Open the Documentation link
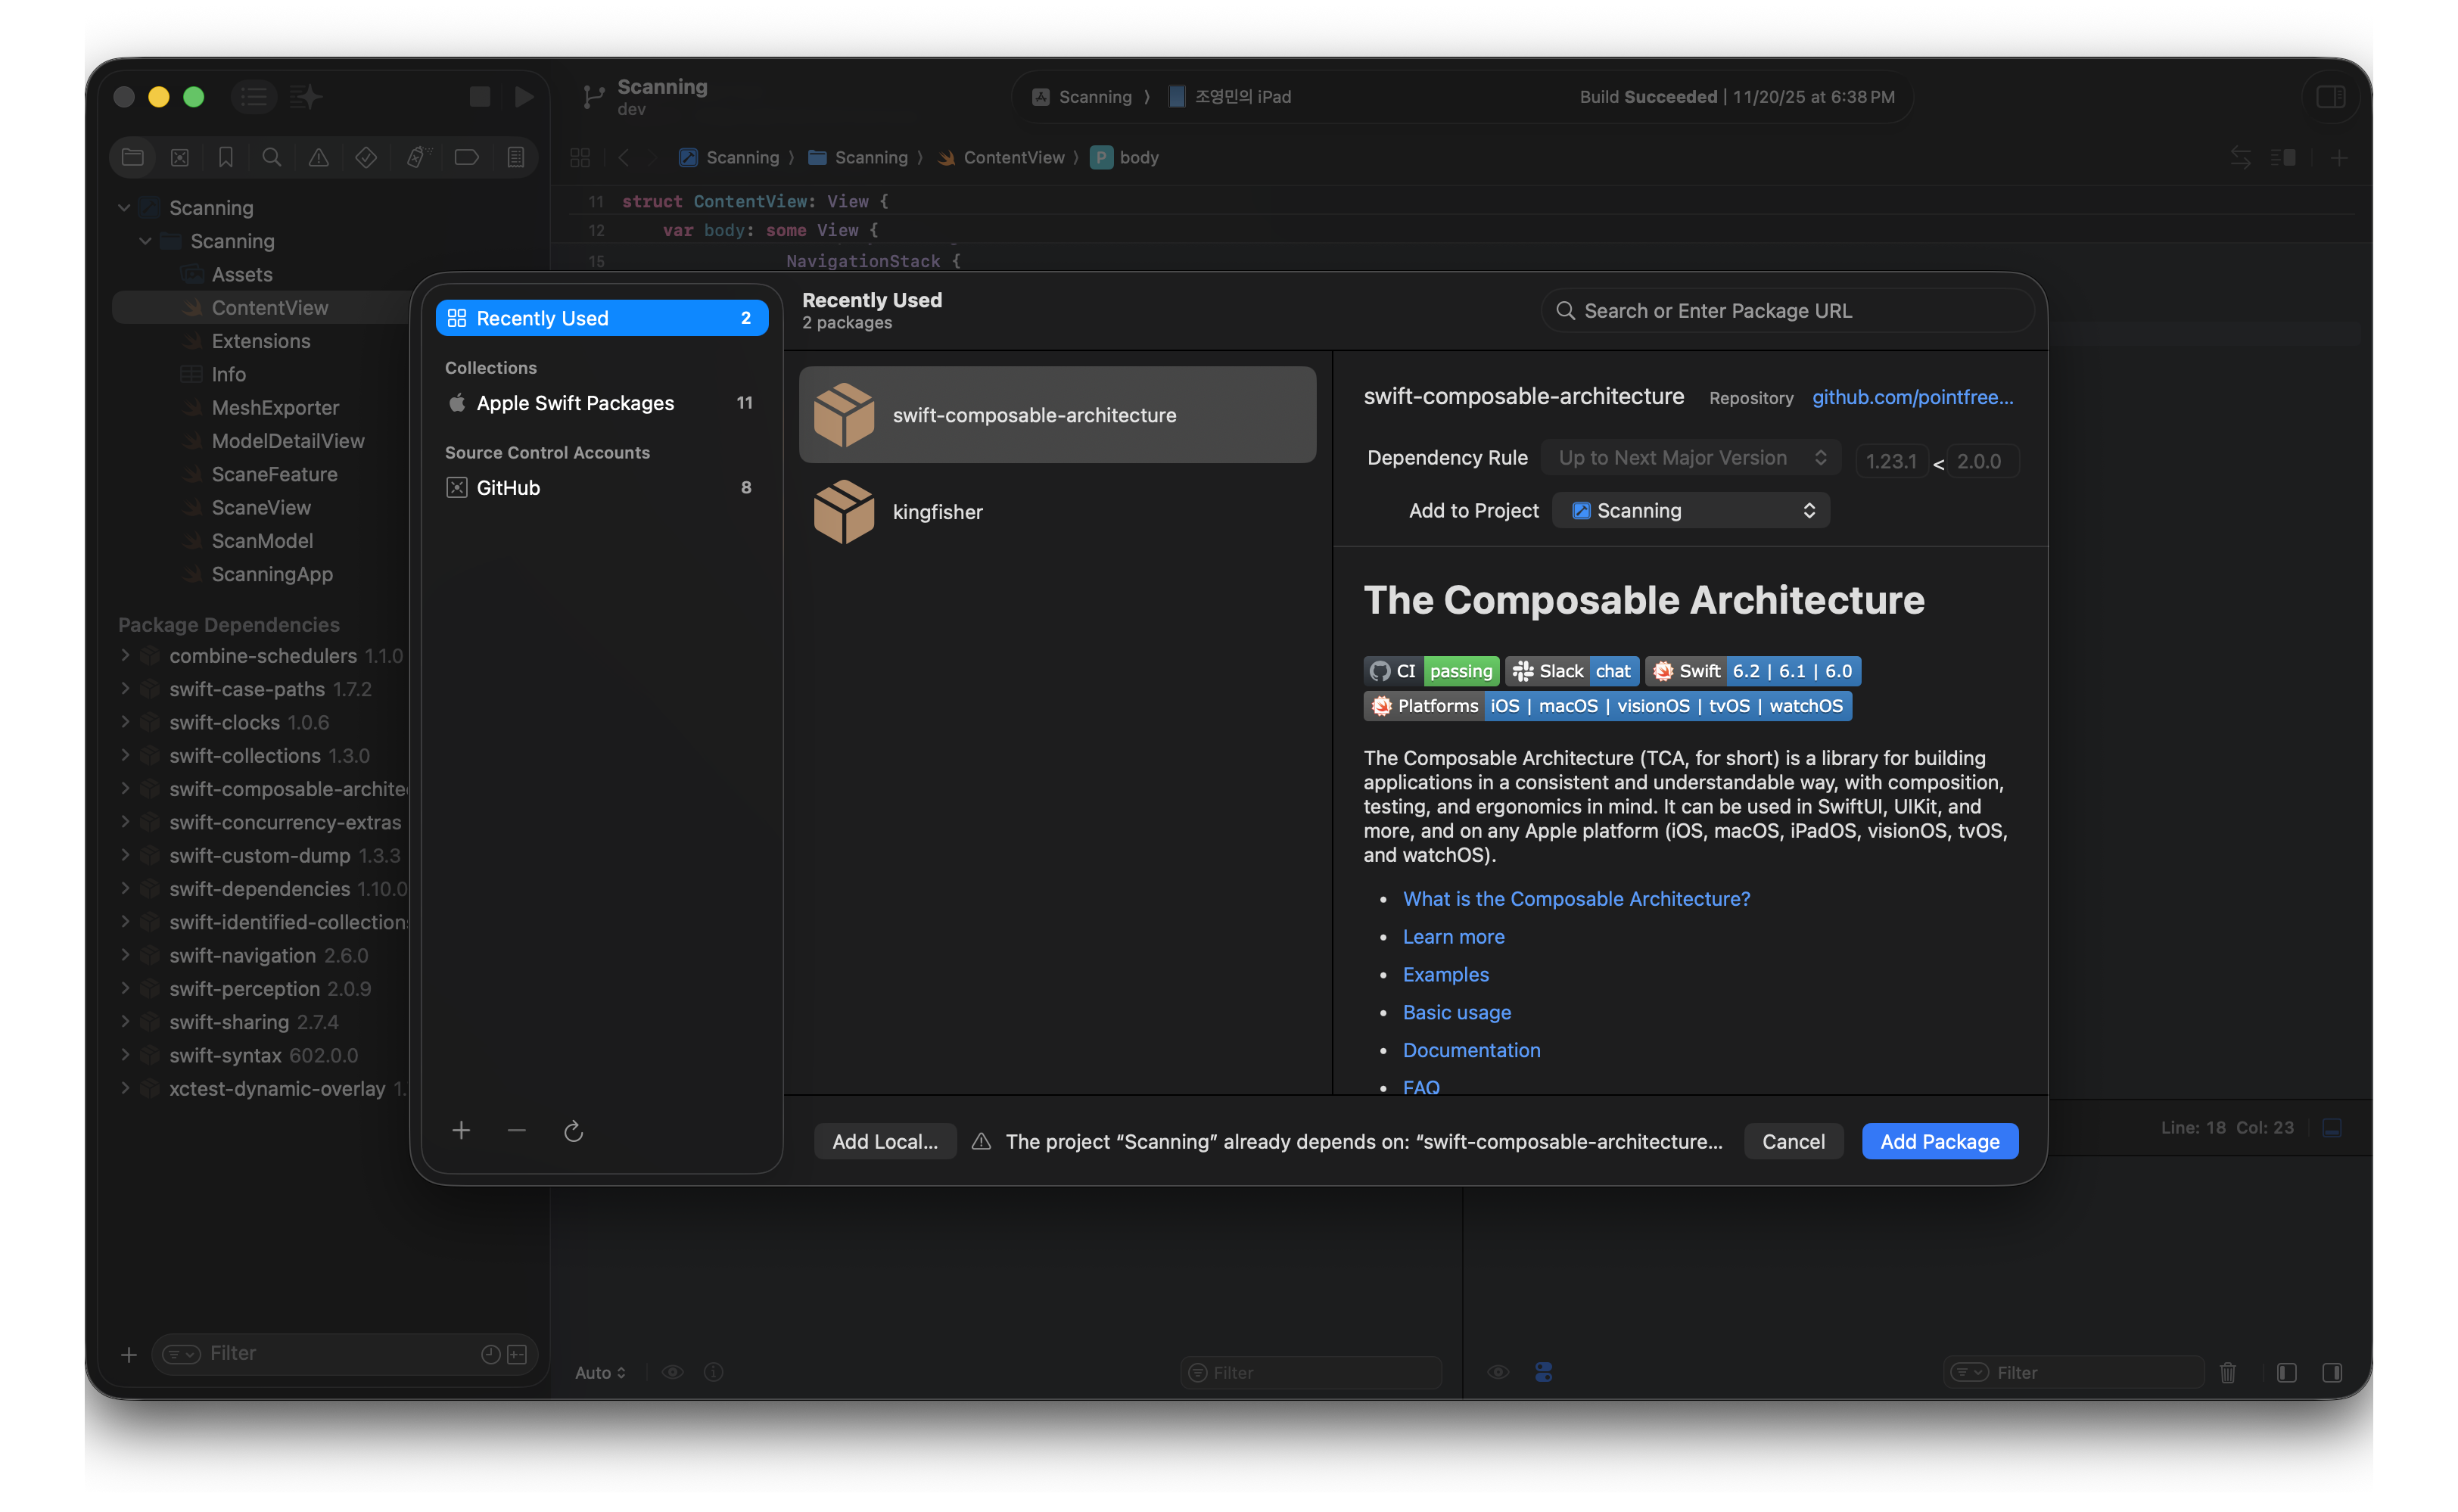Image resolution: width=2458 pixels, height=1512 pixels. (1471, 1050)
